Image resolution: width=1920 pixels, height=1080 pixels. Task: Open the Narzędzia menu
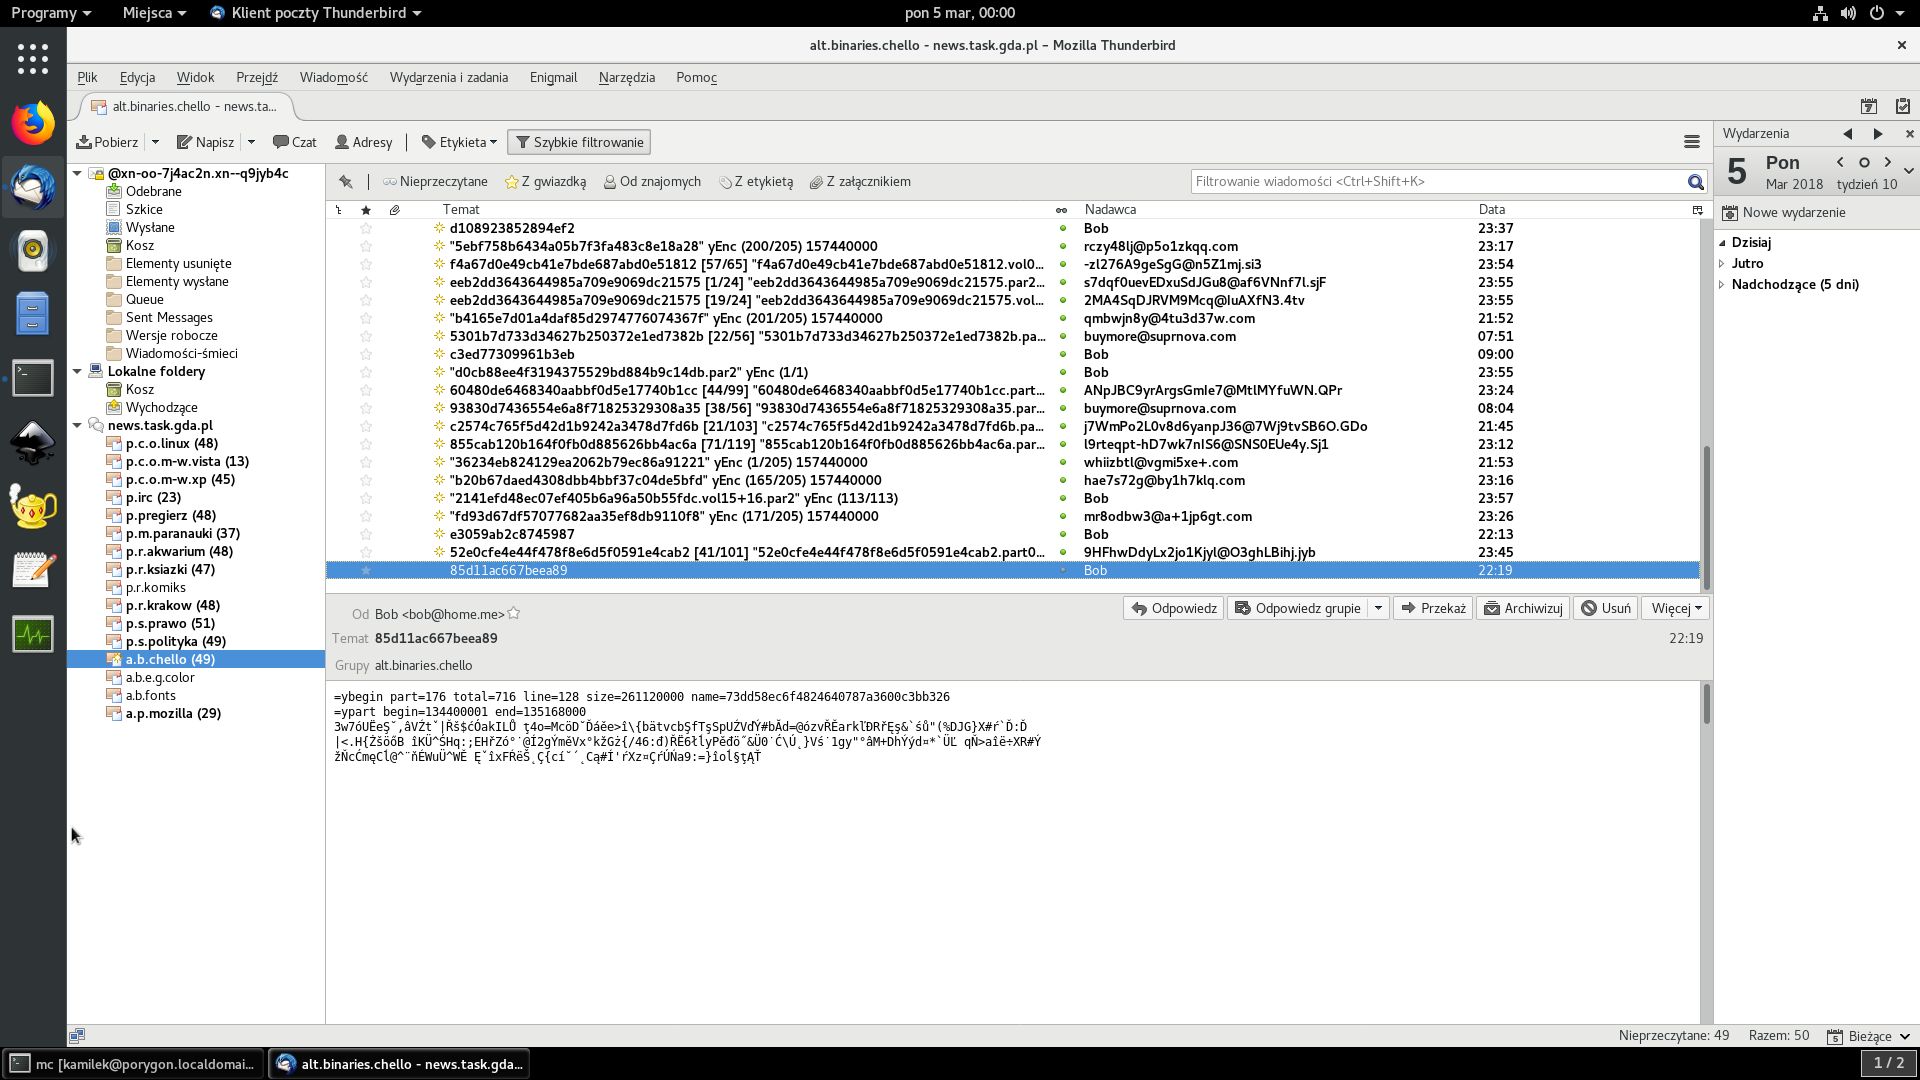point(626,77)
